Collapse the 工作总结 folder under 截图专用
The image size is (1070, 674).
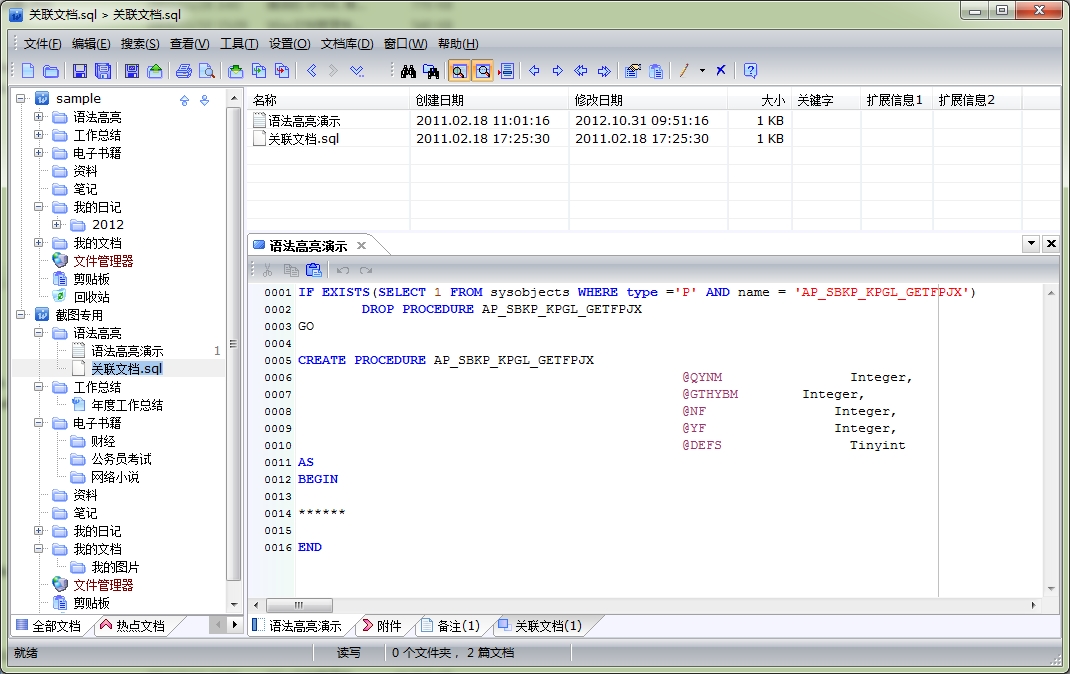coord(39,387)
